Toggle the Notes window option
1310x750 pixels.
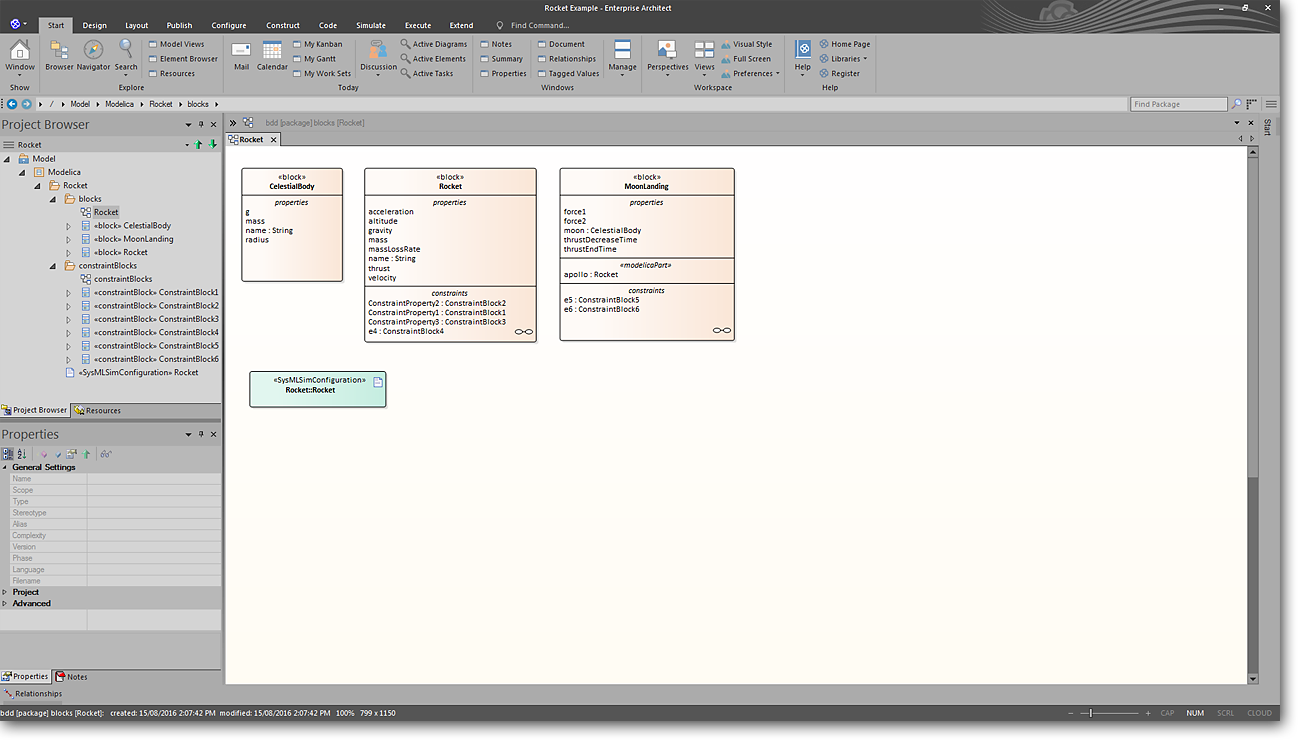(496, 44)
